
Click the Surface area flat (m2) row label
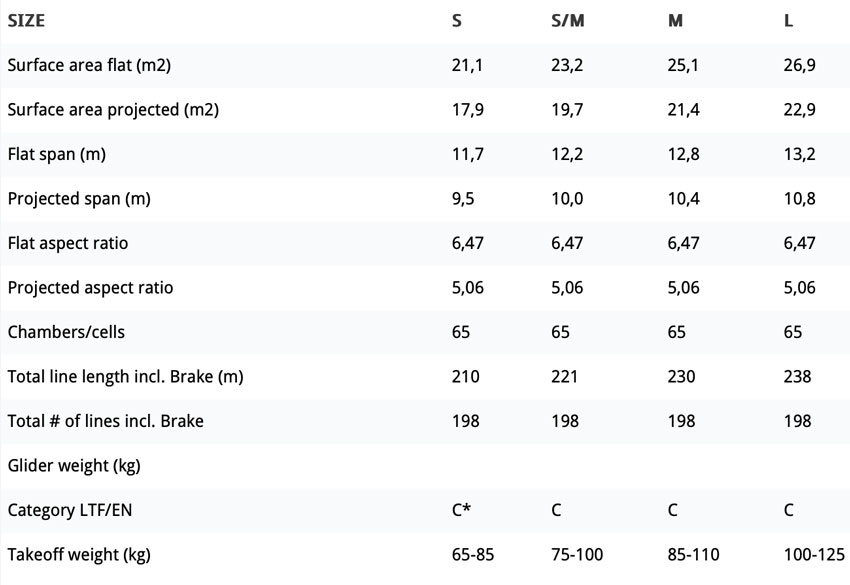(89, 65)
